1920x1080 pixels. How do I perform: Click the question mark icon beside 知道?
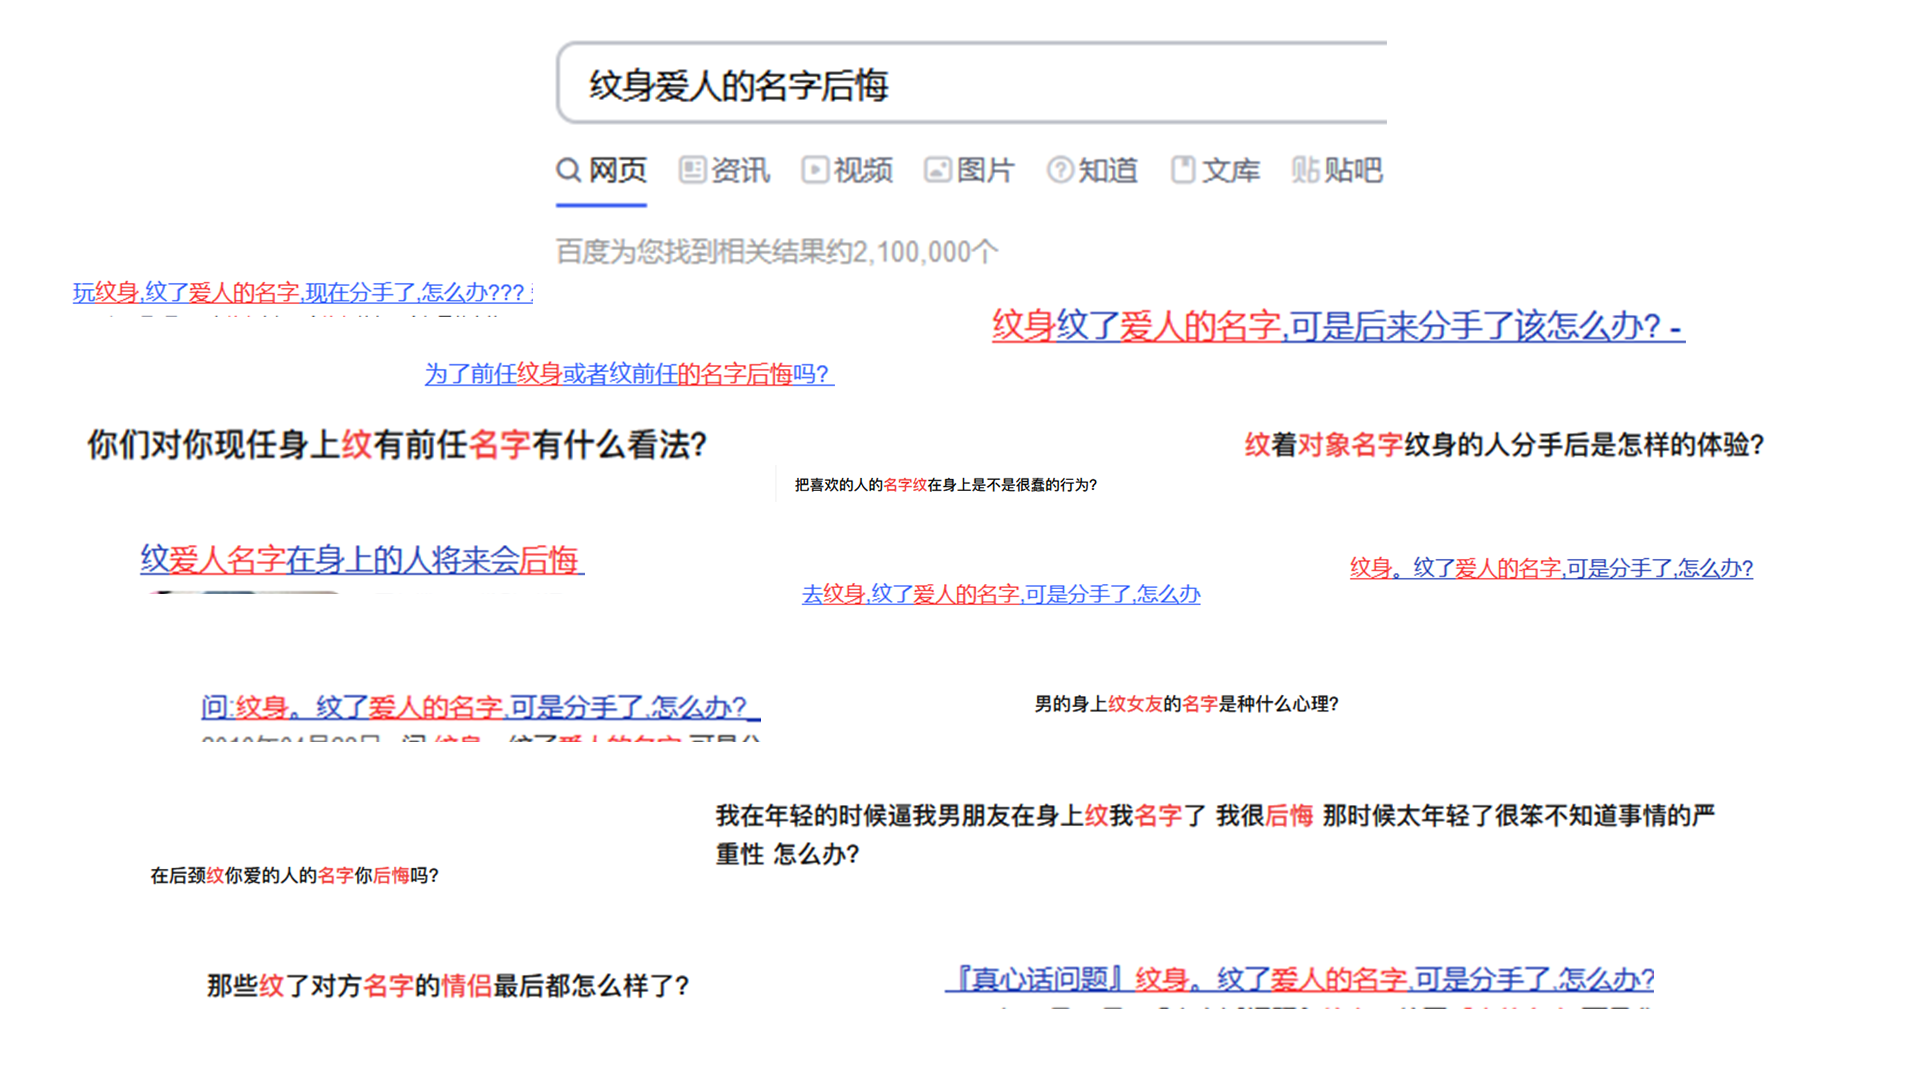coord(1060,169)
